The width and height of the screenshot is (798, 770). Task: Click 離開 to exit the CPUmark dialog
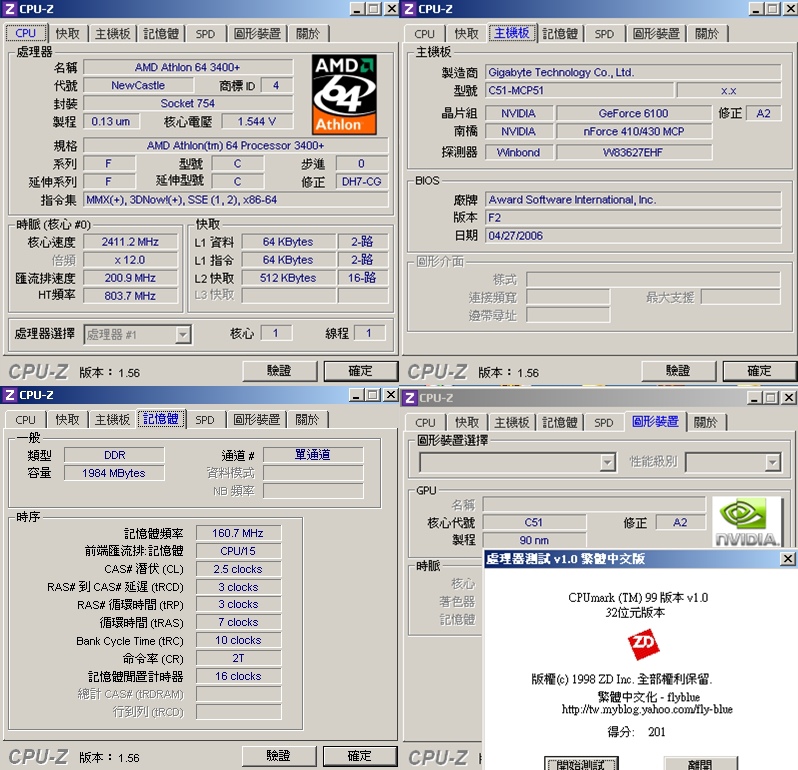pos(701,763)
